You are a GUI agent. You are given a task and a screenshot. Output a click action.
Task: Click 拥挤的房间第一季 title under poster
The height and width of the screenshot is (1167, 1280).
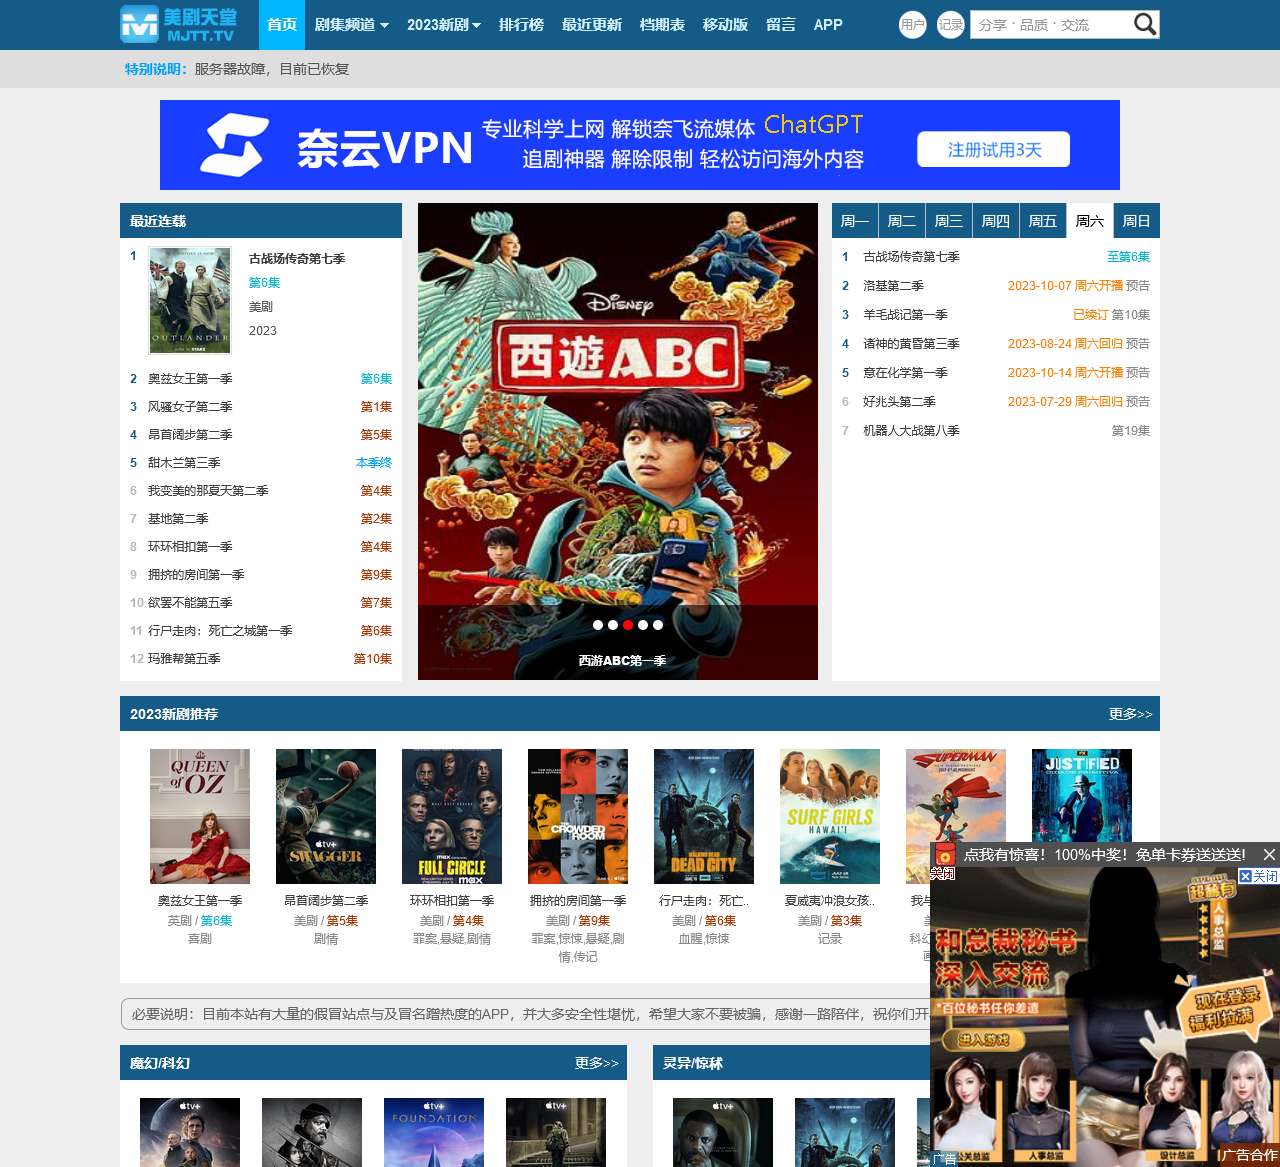[x=578, y=901]
